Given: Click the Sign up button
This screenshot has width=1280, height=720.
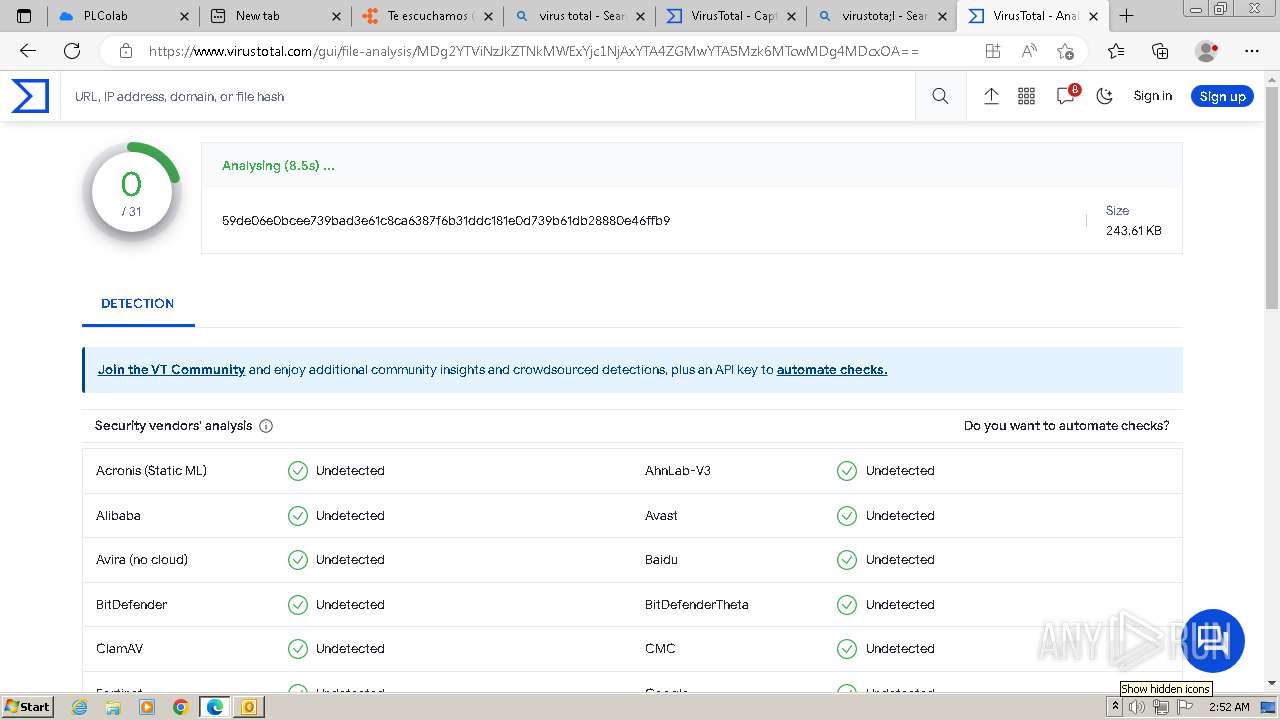Looking at the screenshot, I should 1222,96.
